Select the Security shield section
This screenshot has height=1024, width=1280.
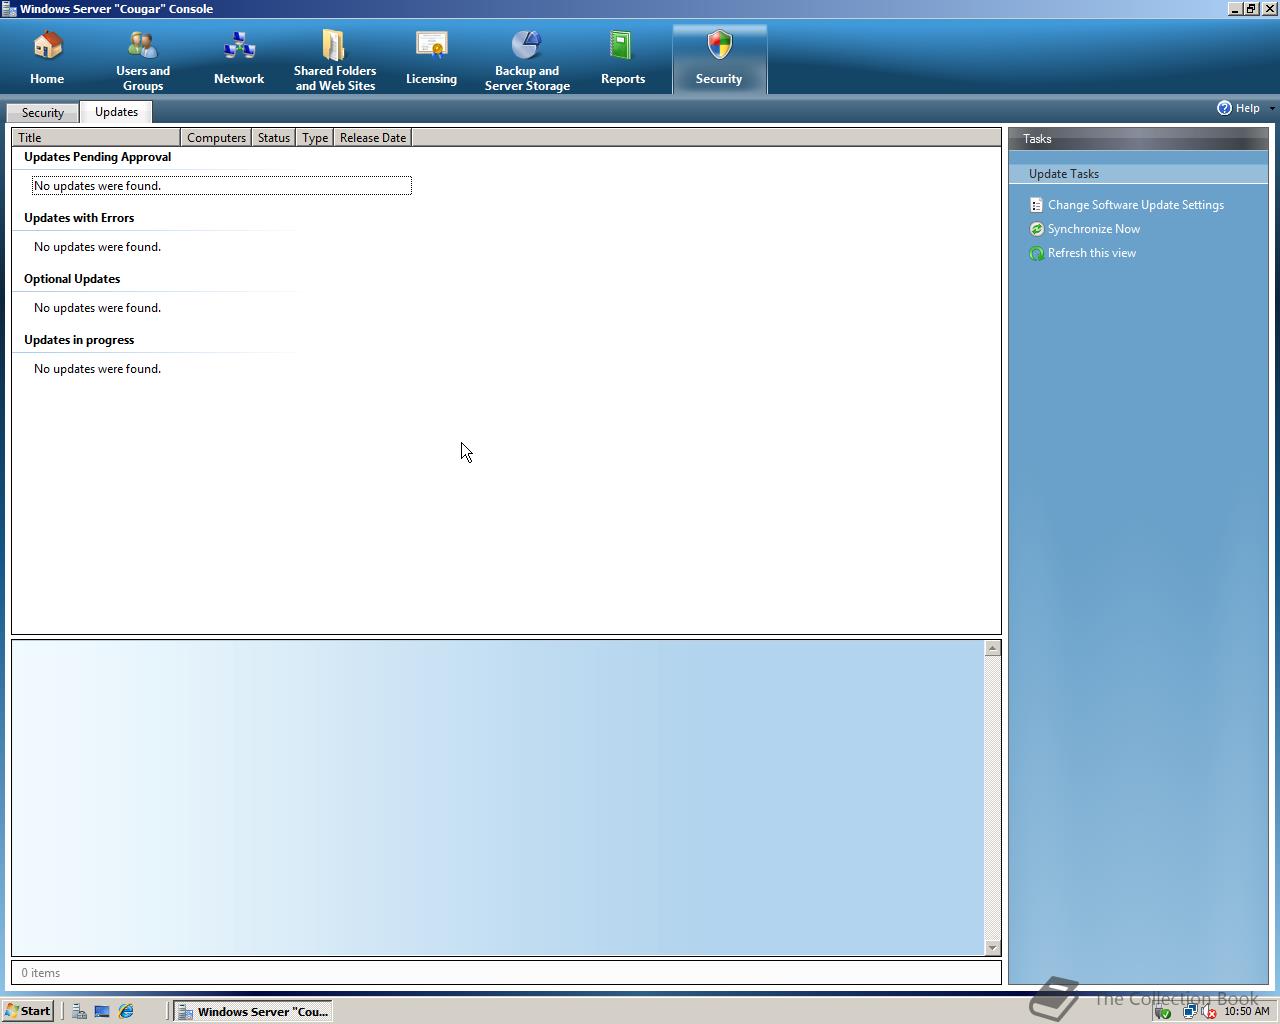click(x=719, y=60)
